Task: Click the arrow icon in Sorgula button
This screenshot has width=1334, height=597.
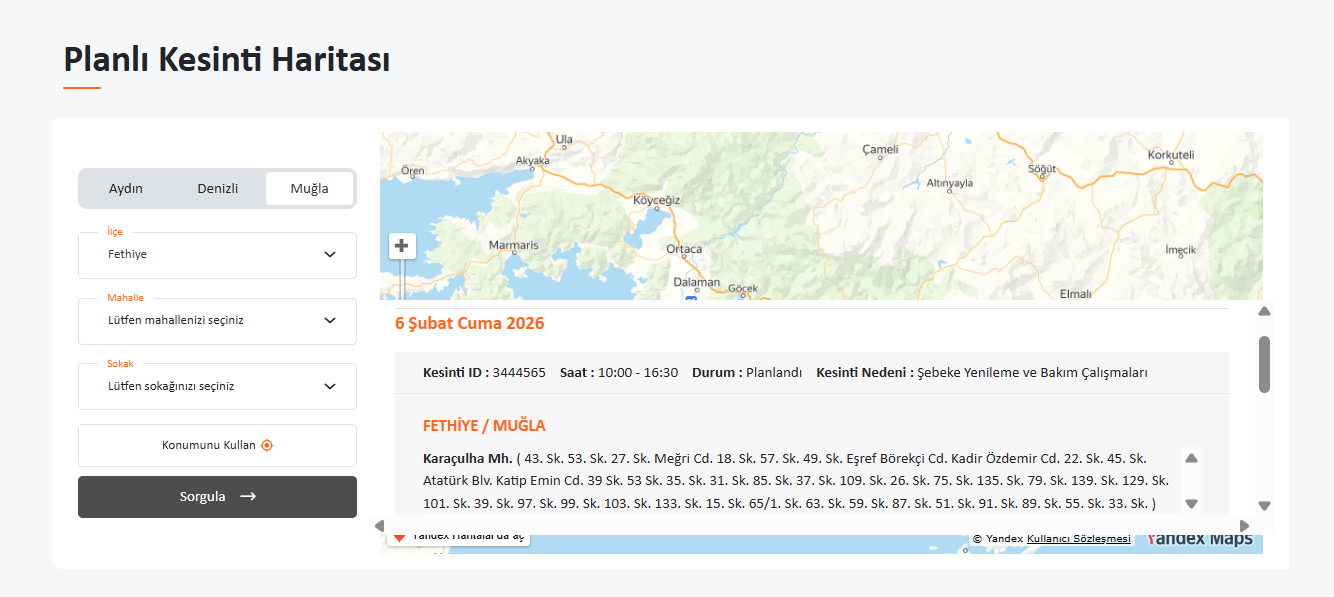Action: [x=248, y=496]
